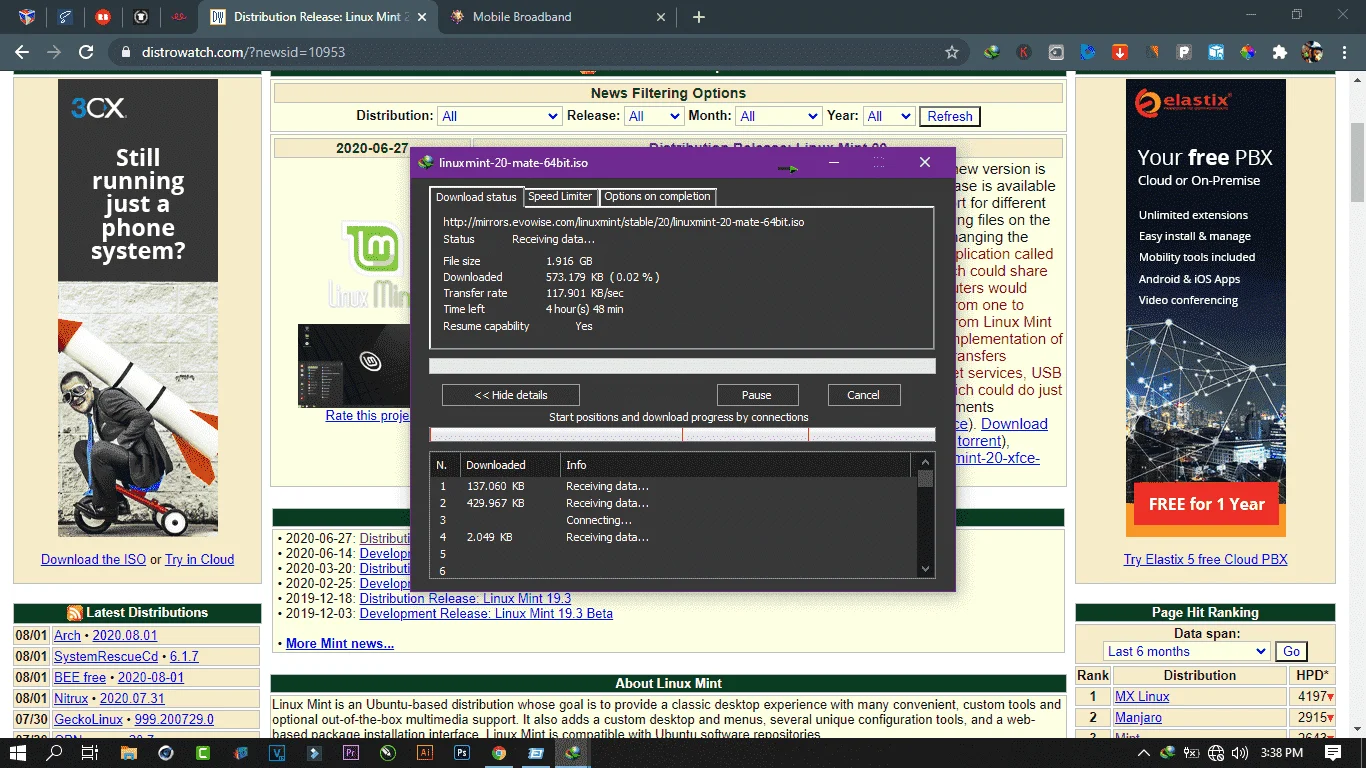Pause the linuxmint ISO download

tap(757, 395)
